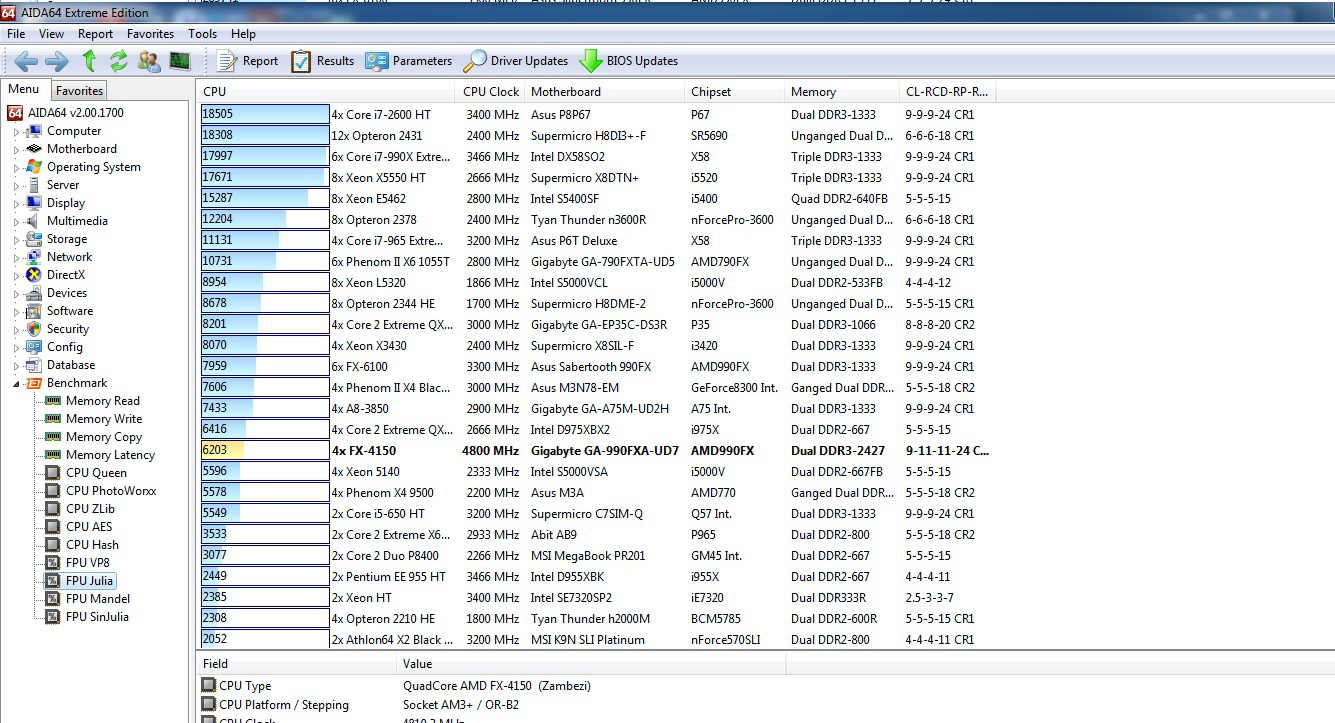Expand the Storage tree node

pyautogui.click(x=16, y=240)
